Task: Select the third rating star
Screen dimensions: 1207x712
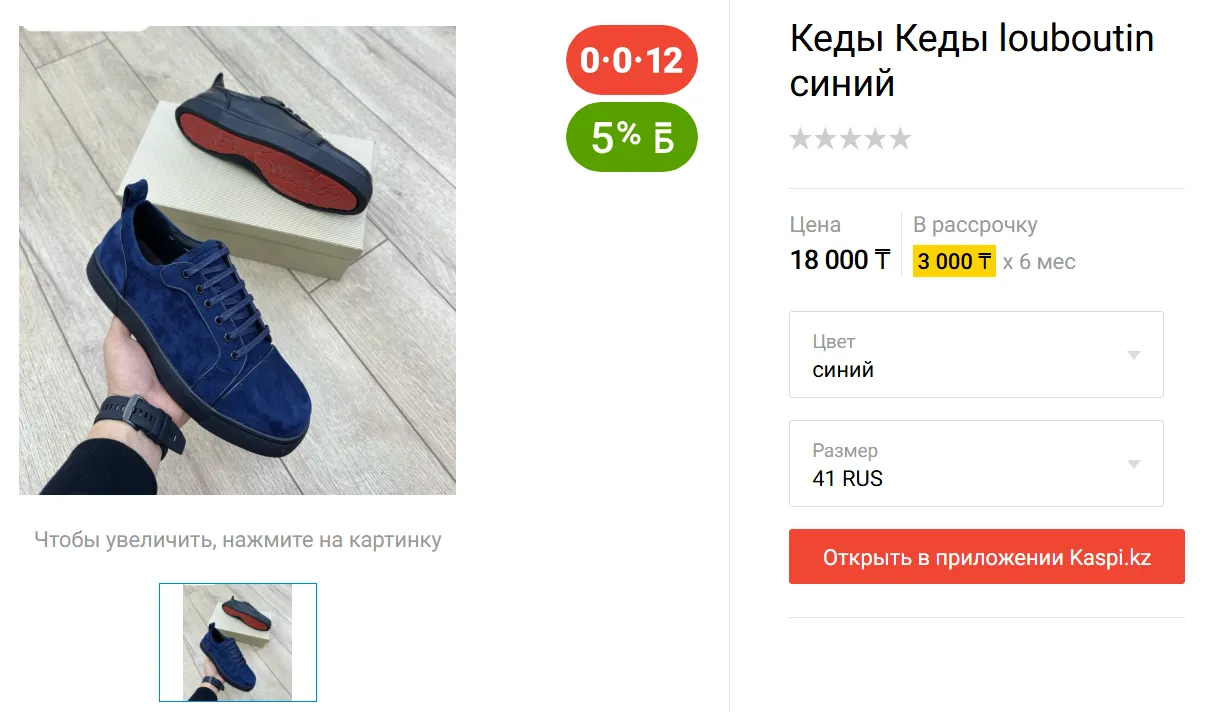Action: coord(850,139)
